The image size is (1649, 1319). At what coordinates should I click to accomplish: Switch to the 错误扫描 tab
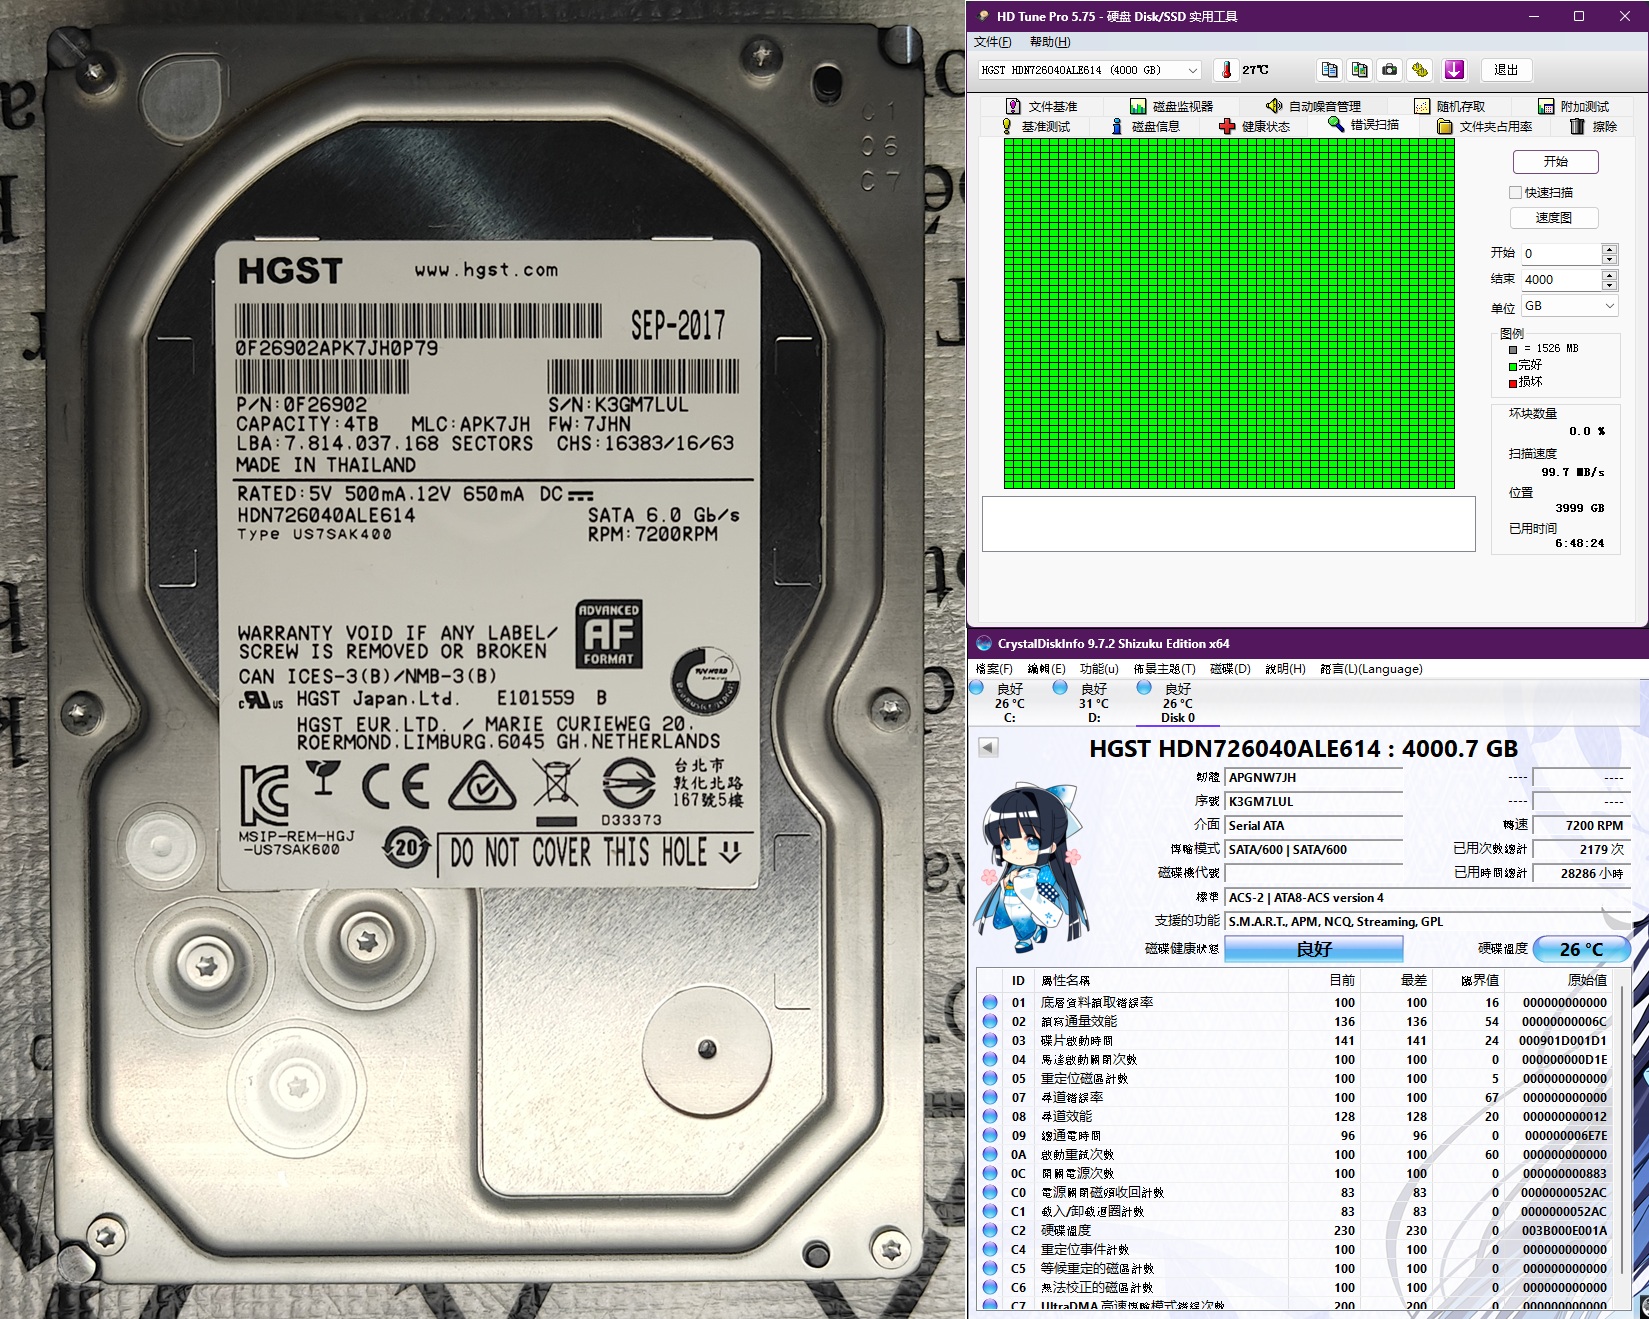(x=1364, y=125)
